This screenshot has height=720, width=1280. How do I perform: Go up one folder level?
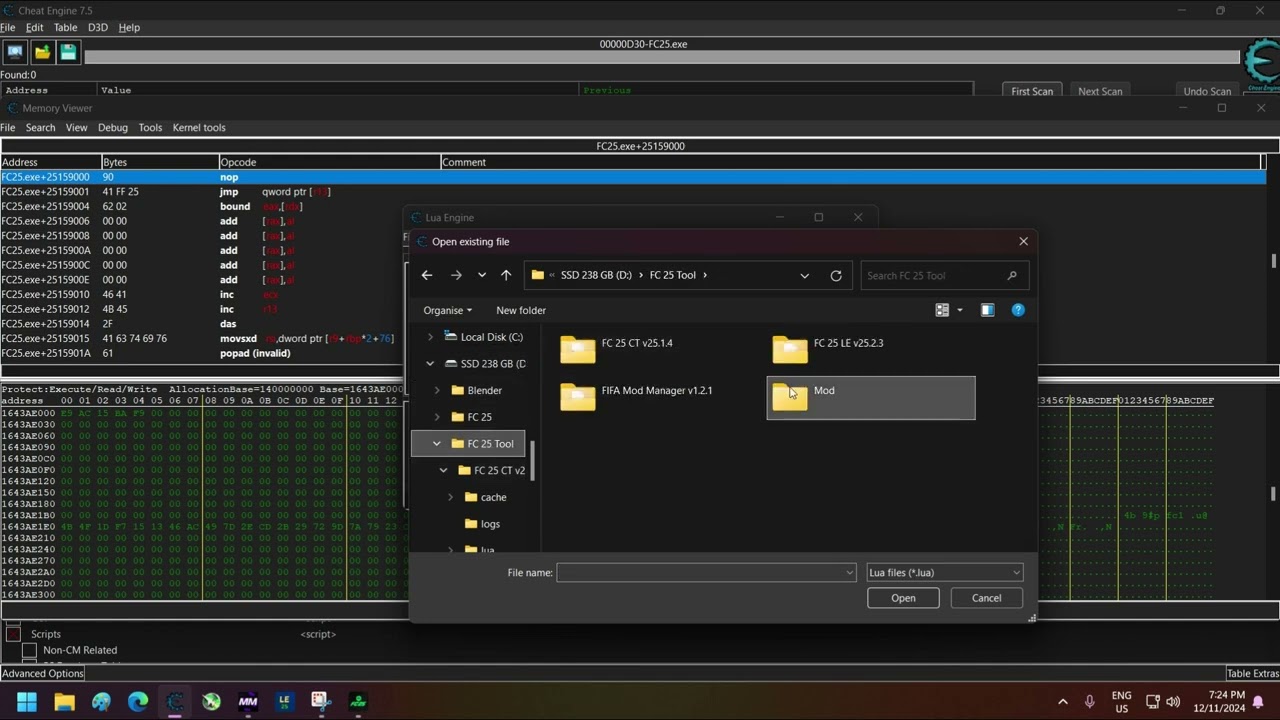506,275
